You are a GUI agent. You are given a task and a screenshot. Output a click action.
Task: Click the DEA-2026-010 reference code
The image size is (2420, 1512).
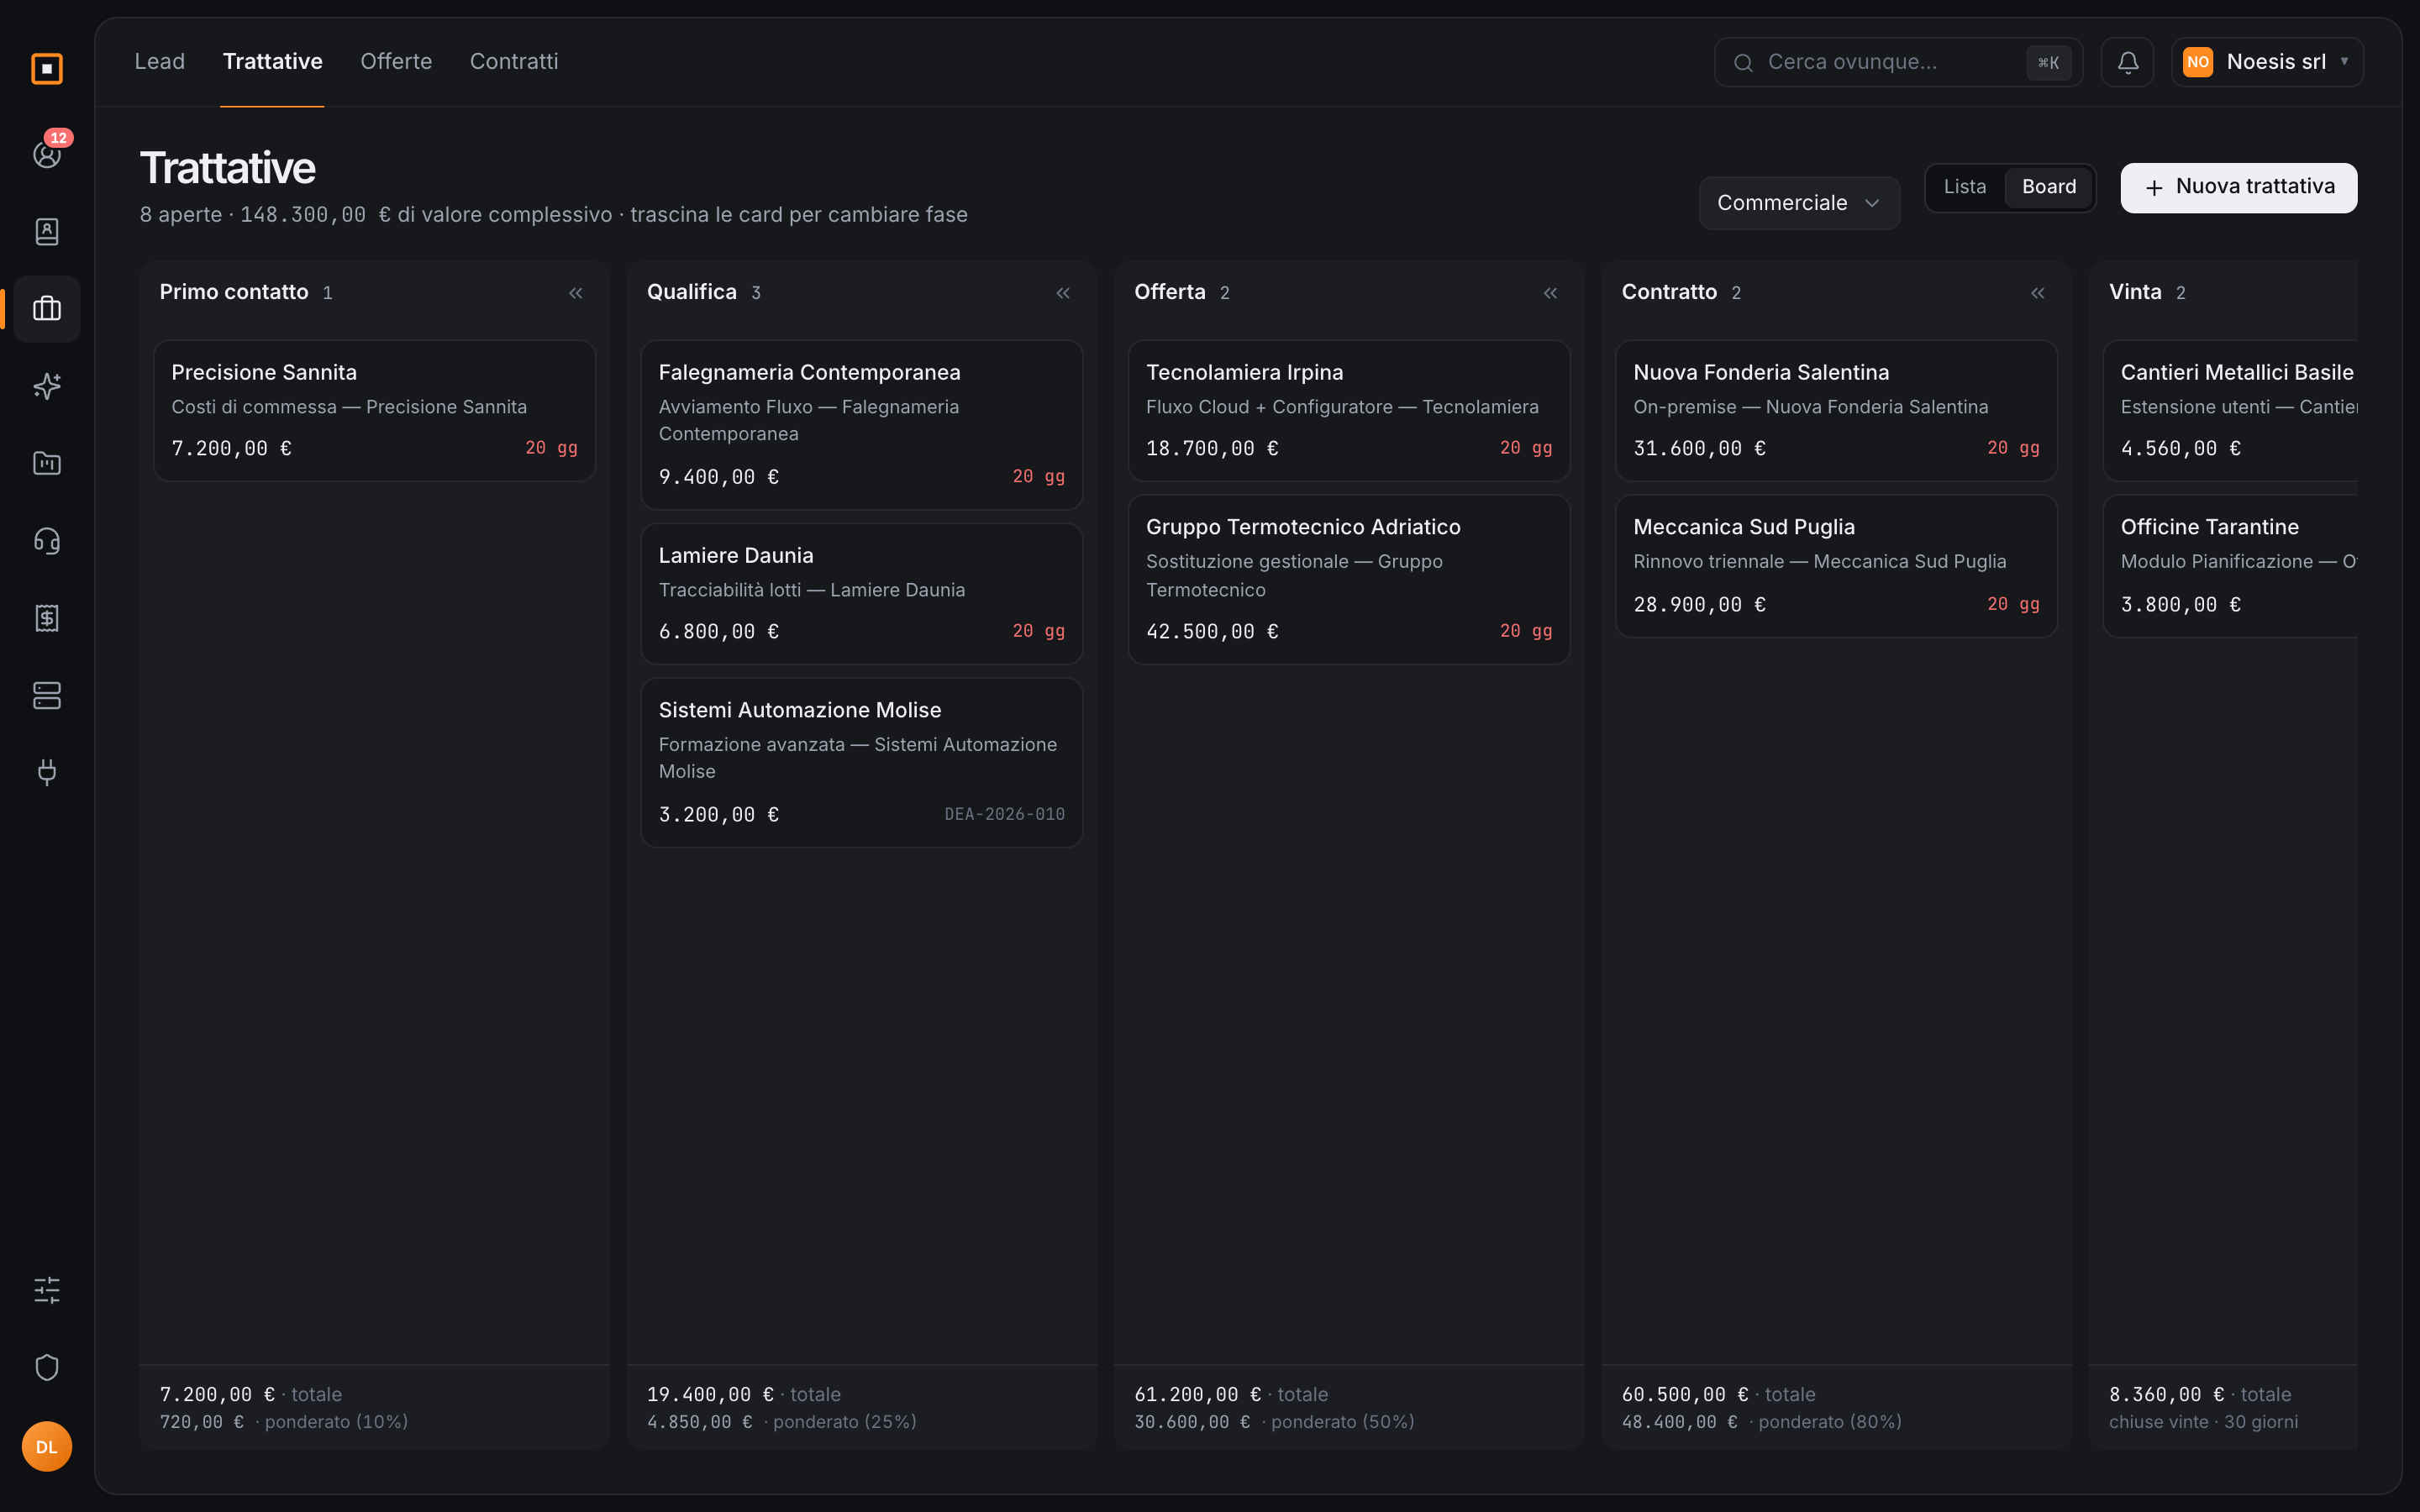[x=1004, y=815]
